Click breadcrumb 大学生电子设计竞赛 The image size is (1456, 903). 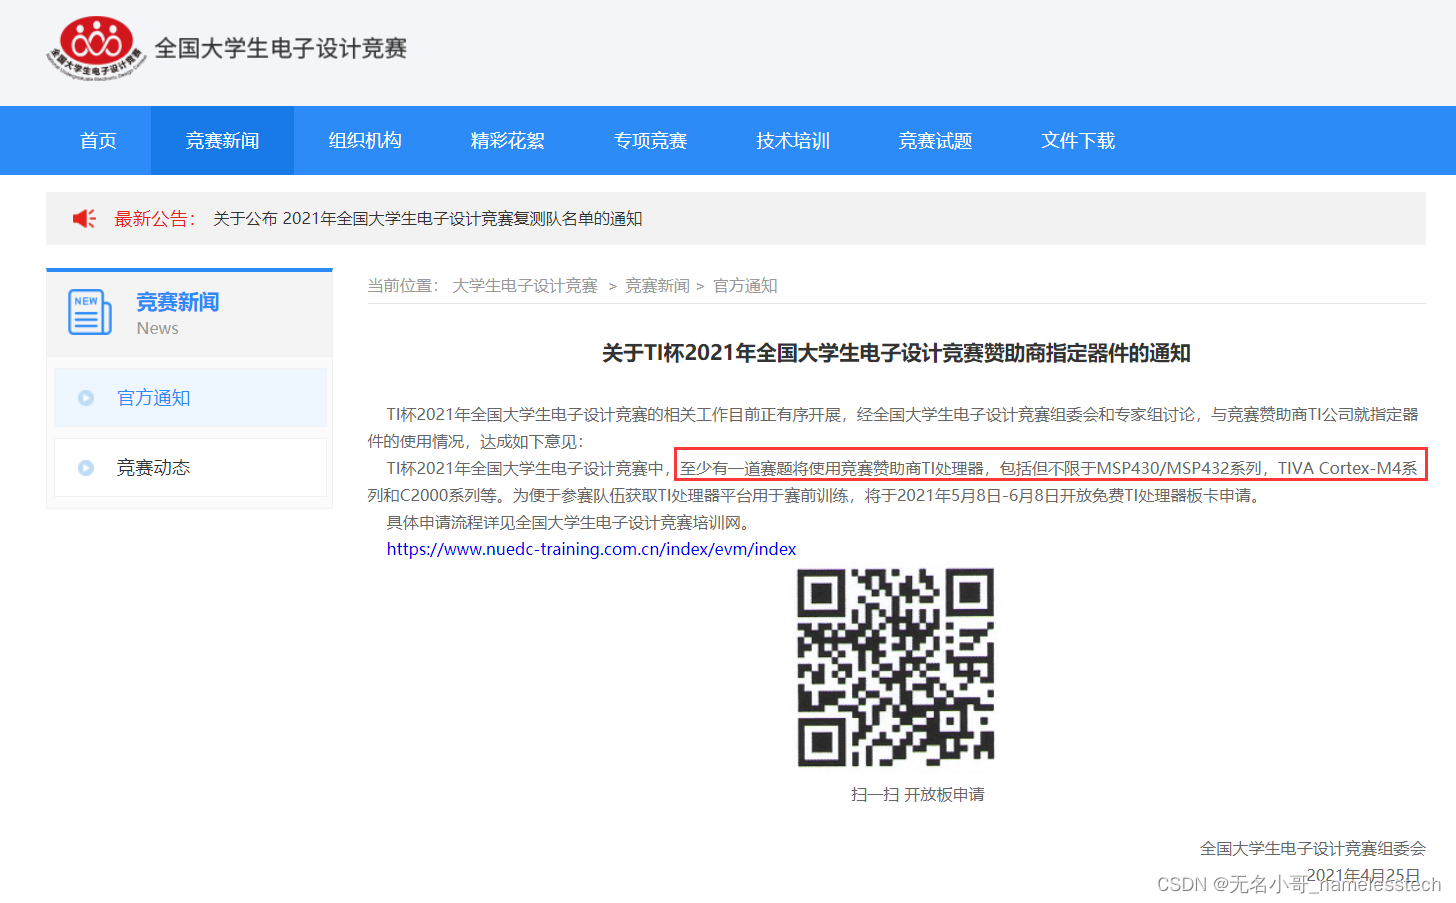(x=525, y=286)
